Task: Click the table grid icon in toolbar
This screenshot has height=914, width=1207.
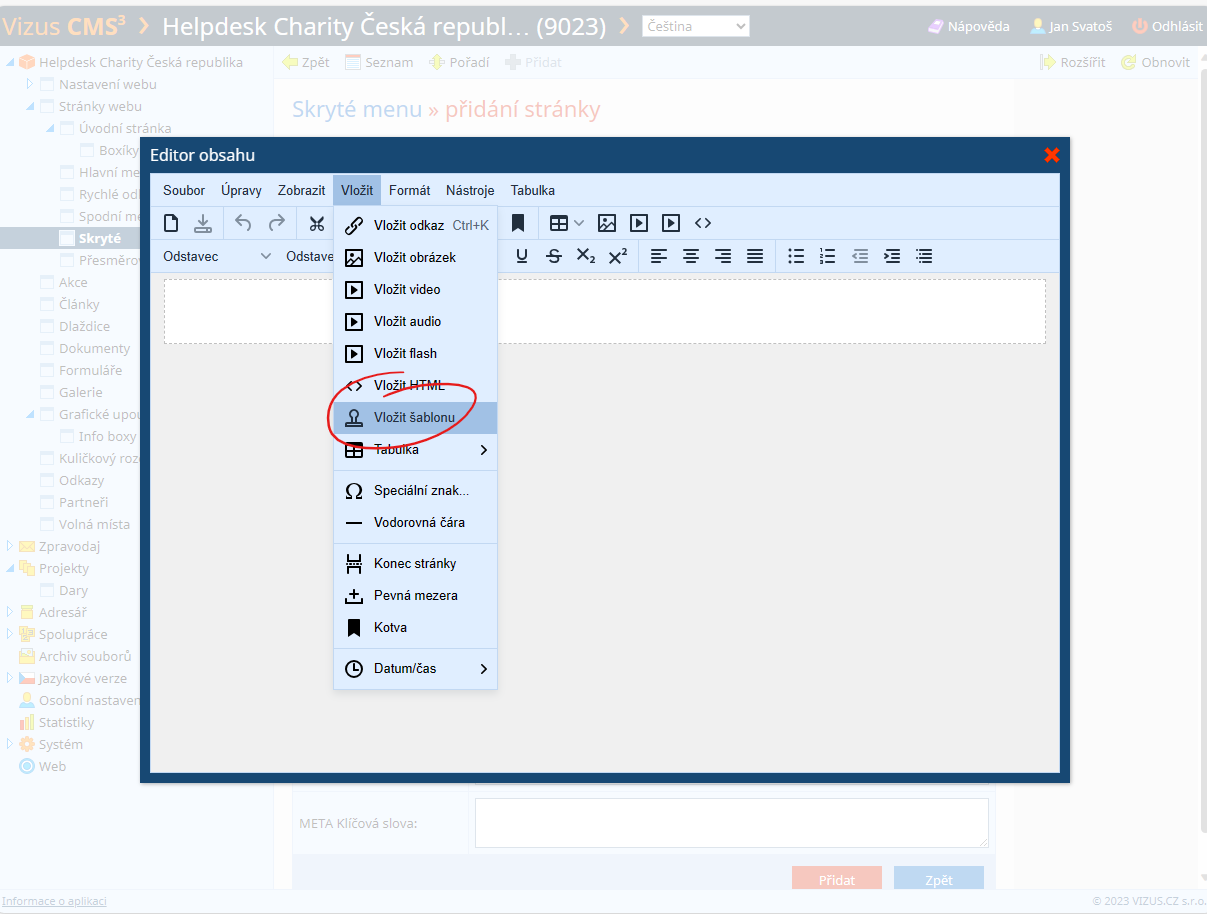Action: 559,223
